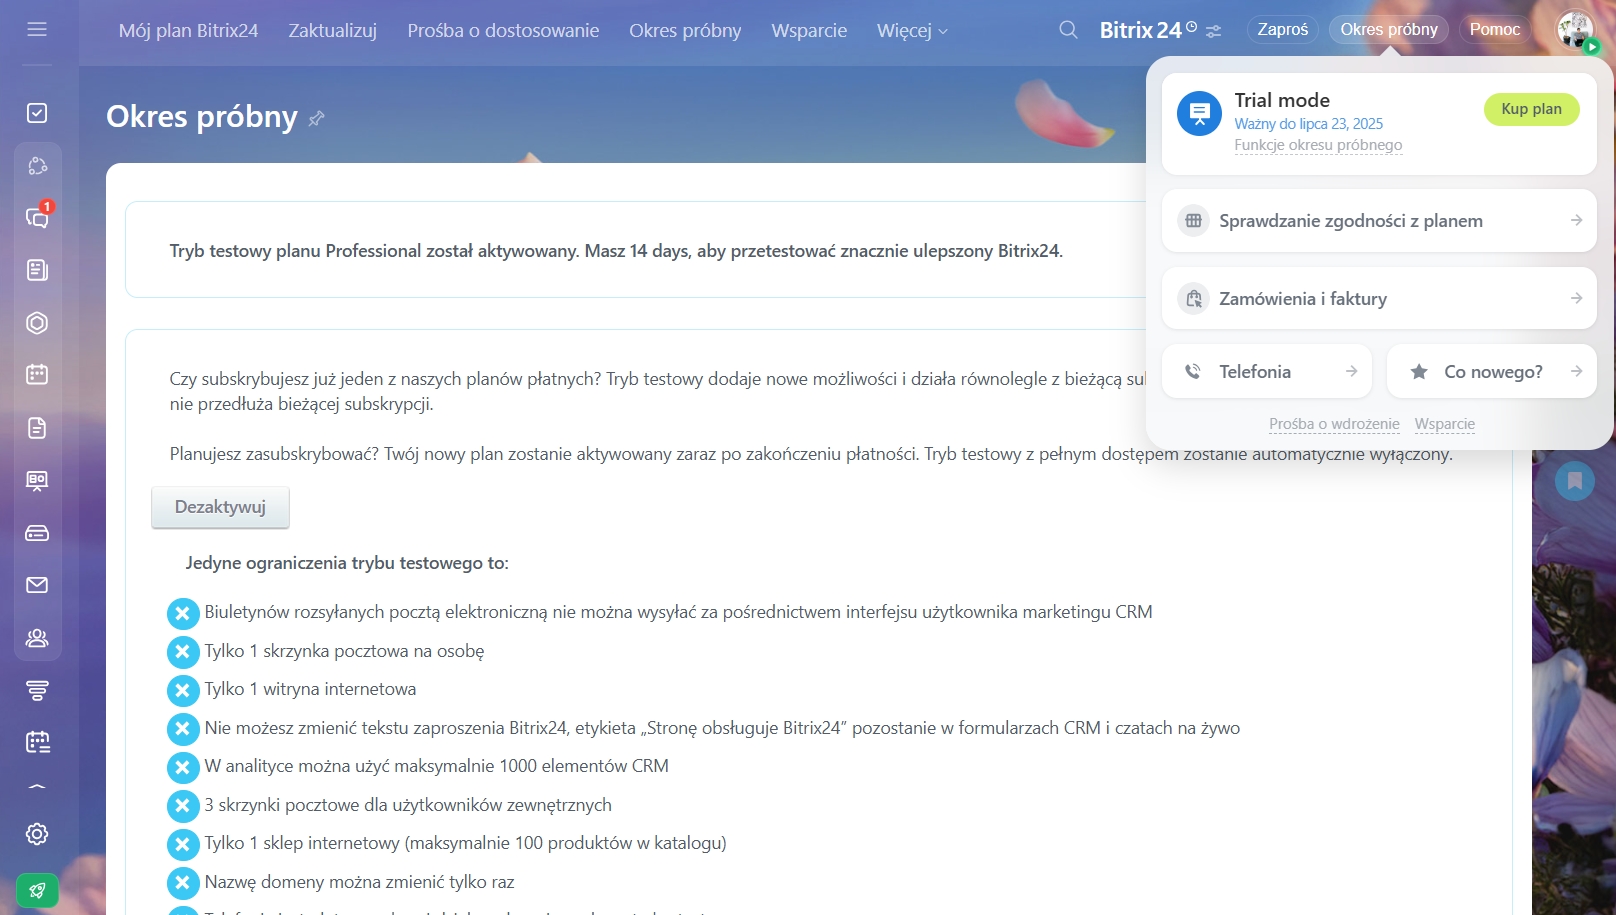1616x915 pixels.
Task: Click arrow on Zamówienia i faktury row
Action: [x=1576, y=298]
